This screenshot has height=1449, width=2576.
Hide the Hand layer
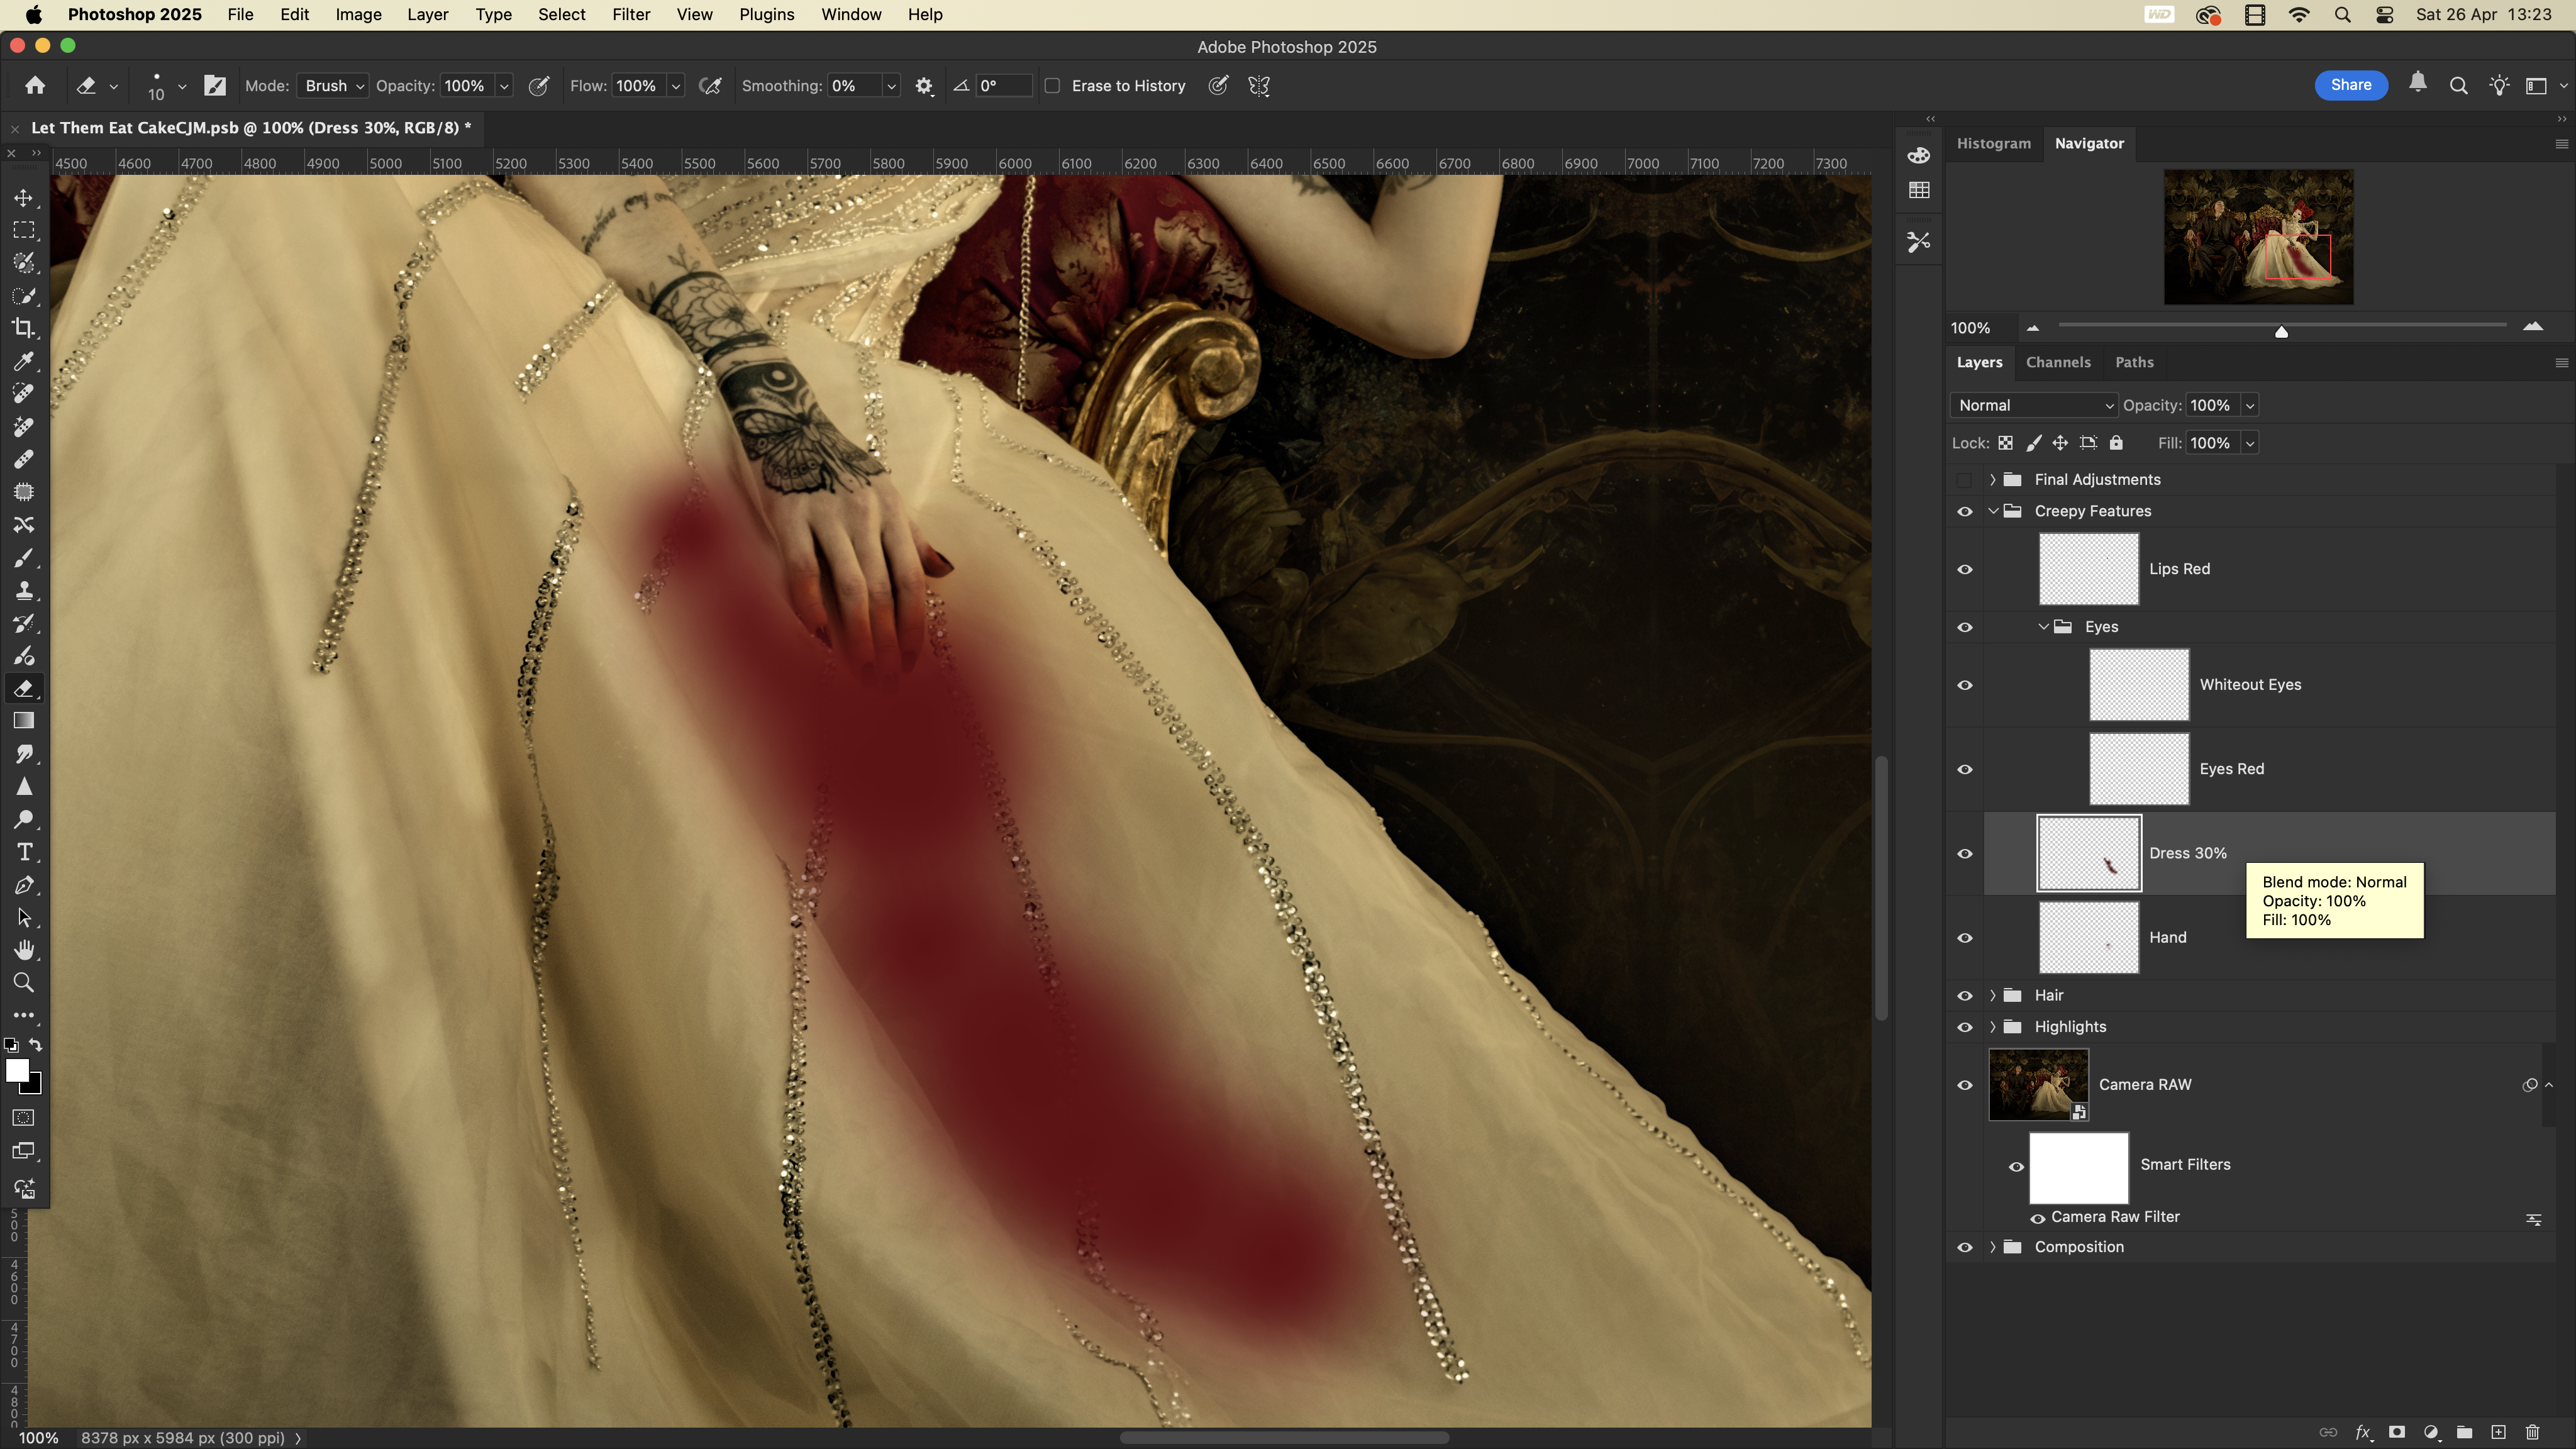click(1965, 938)
